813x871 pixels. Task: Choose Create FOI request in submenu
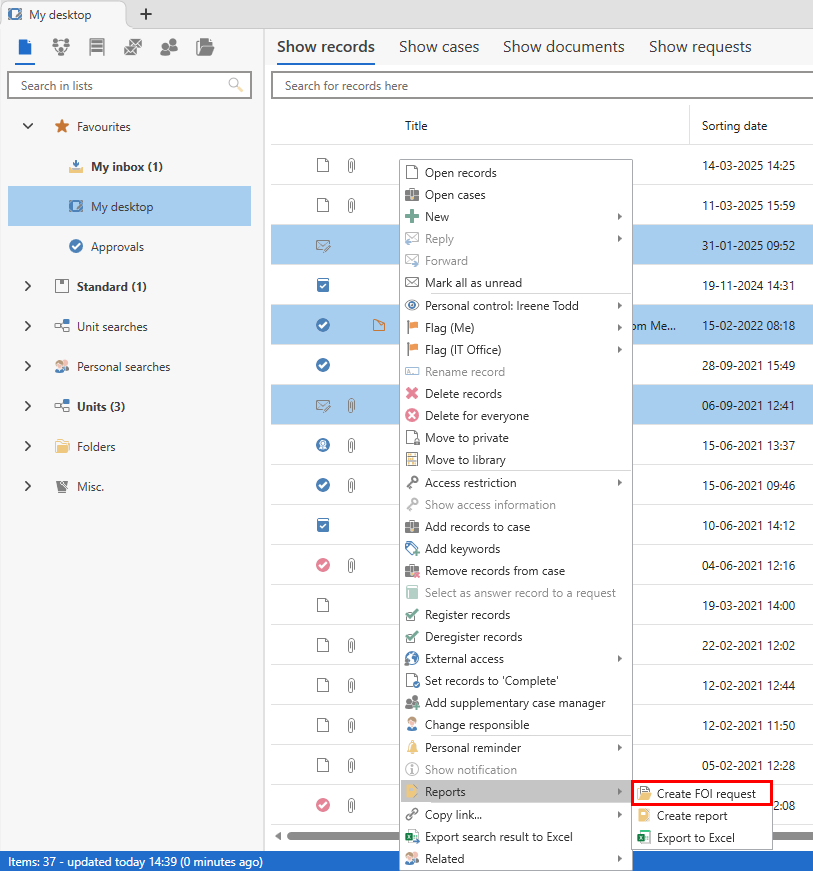705,794
